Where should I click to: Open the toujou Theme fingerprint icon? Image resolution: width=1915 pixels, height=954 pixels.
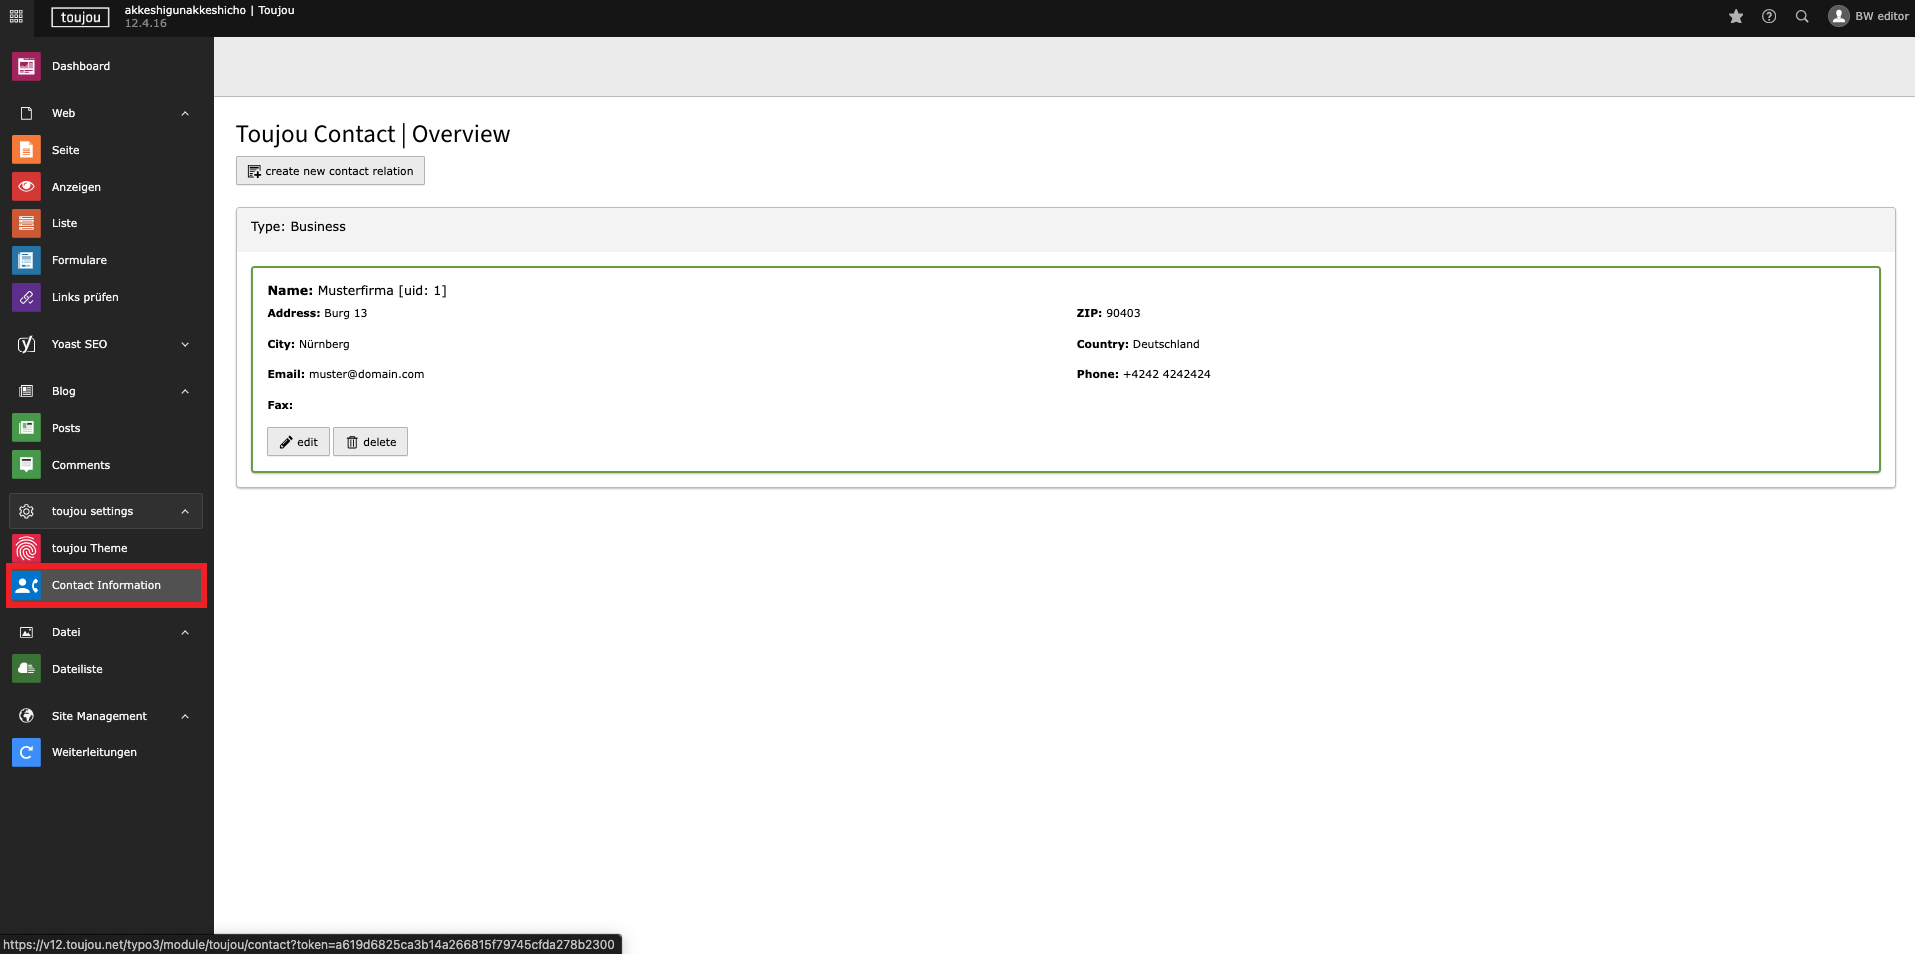(x=26, y=548)
